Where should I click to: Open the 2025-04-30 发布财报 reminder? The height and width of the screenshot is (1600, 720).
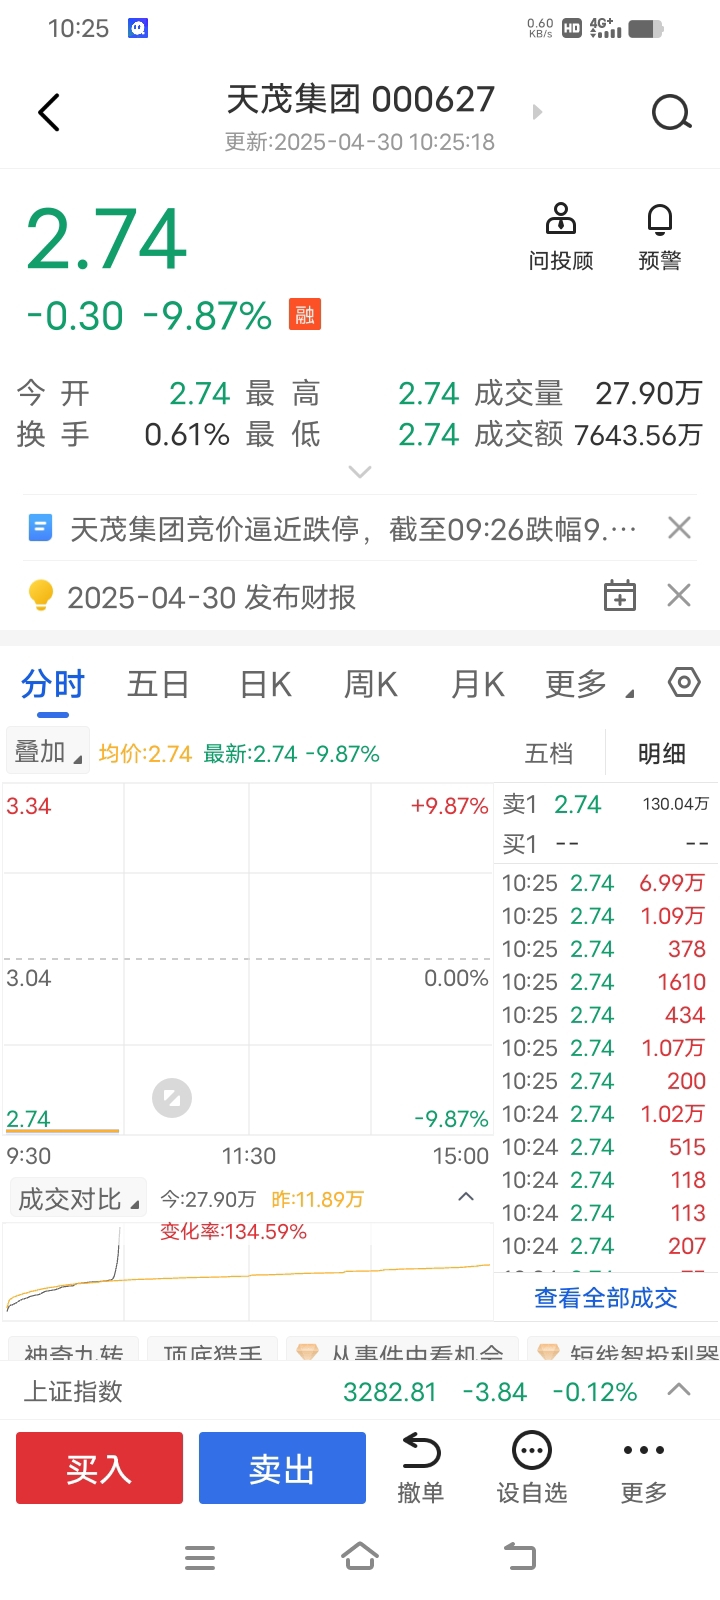(x=211, y=597)
